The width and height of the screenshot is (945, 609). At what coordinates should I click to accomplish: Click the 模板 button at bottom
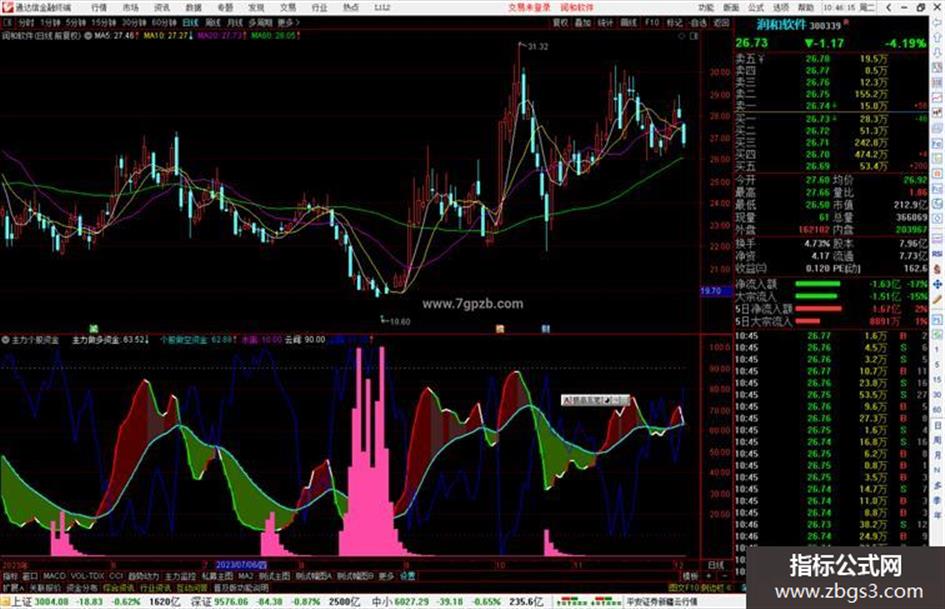pos(690,576)
